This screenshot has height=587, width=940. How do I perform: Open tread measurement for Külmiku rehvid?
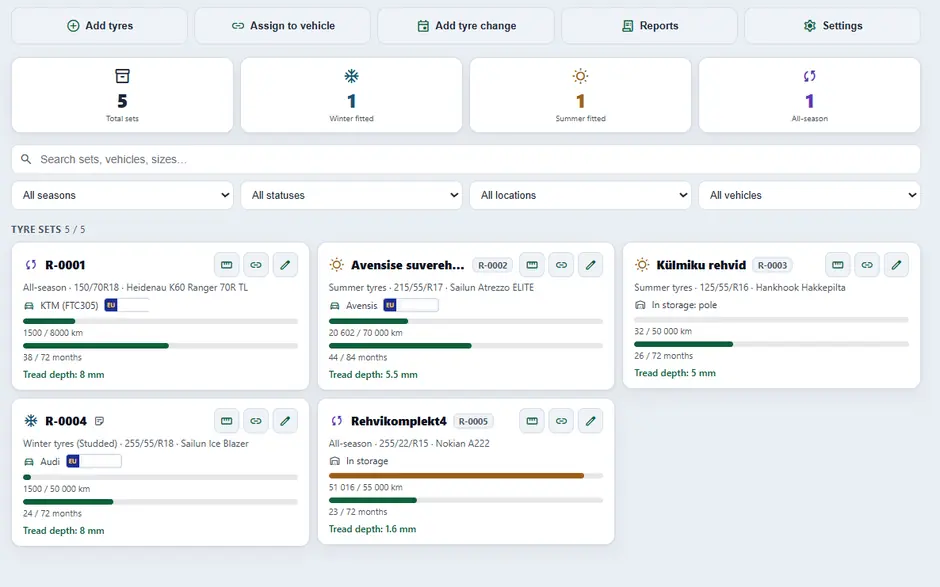tap(837, 265)
